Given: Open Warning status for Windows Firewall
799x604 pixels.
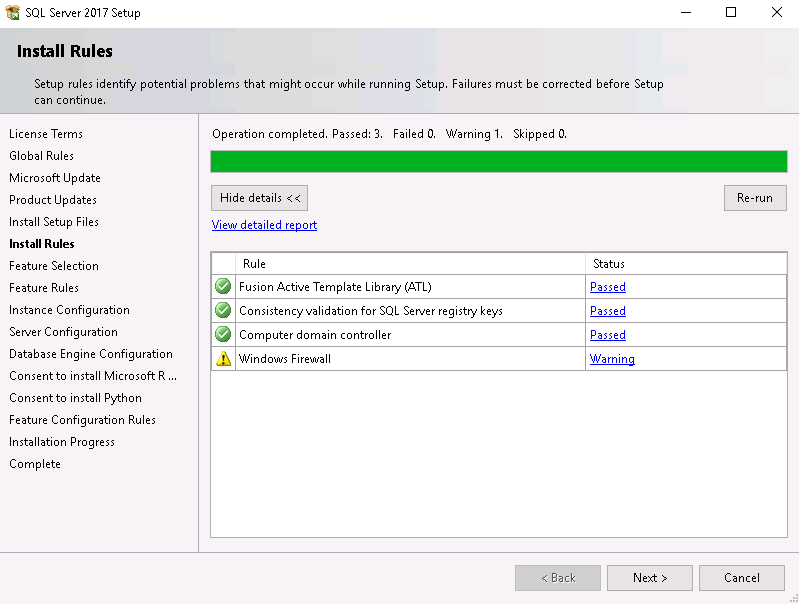Looking at the screenshot, I should pos(612,359).
